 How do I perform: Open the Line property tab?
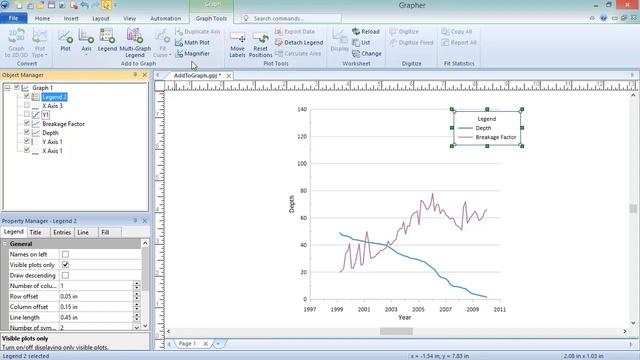pyautogui.click(x=83, y=232)
